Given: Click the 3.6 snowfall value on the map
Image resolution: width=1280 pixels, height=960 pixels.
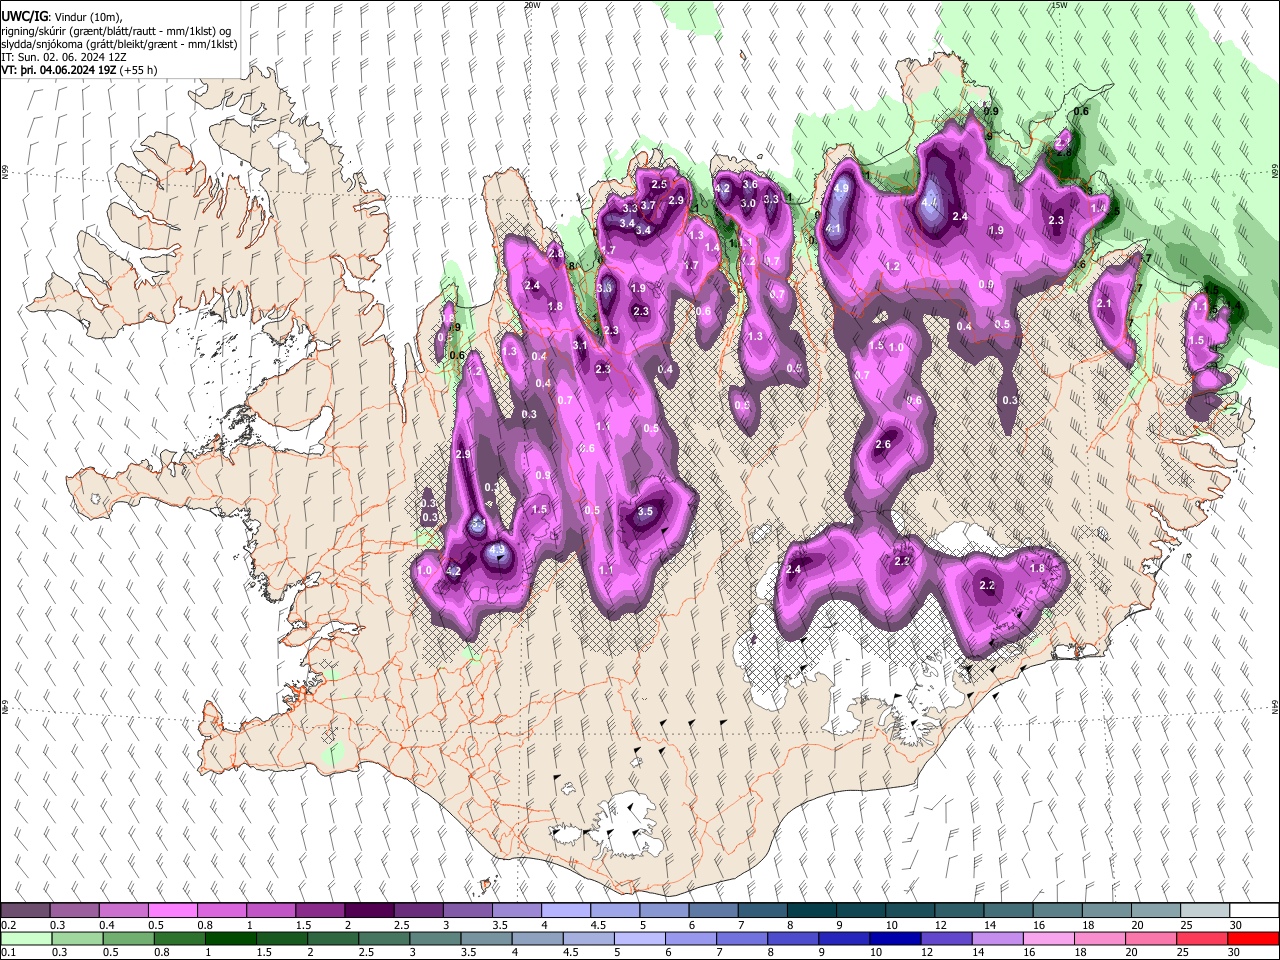Looking at the screenshot, I should pos(750,185).
